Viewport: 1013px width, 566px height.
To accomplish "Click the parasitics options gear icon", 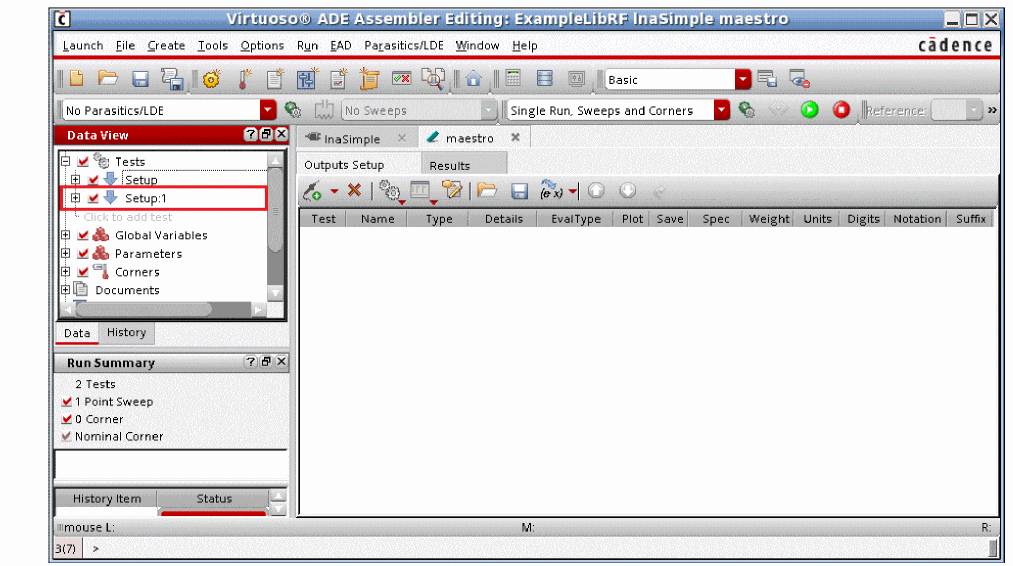I will coord(293,110).
